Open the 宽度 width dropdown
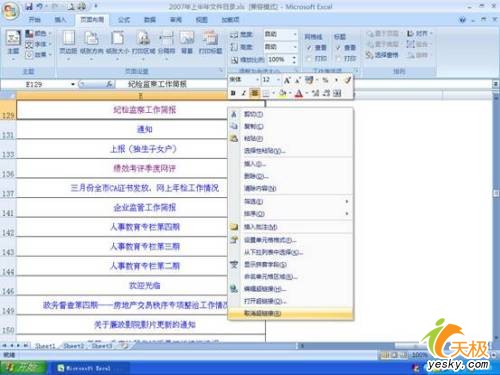Image resolution: width=500 pixels, height=375 pixels. [295, 34]
